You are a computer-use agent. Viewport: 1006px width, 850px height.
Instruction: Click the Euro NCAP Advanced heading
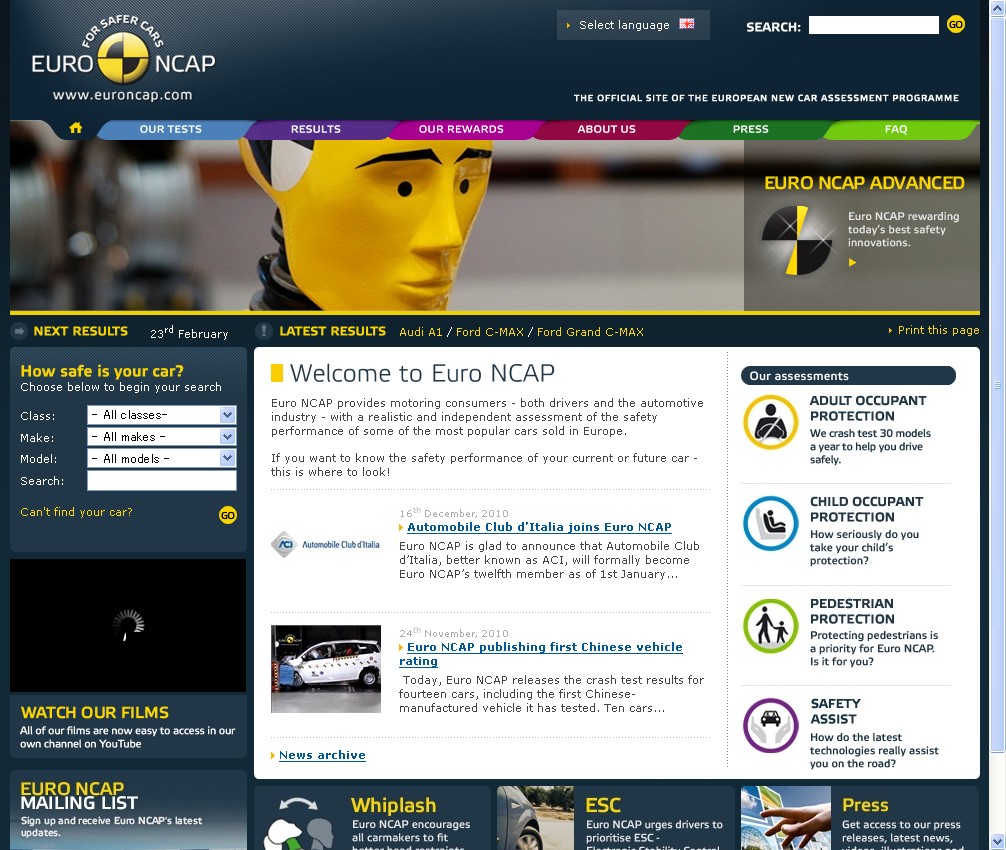point(864,183)
